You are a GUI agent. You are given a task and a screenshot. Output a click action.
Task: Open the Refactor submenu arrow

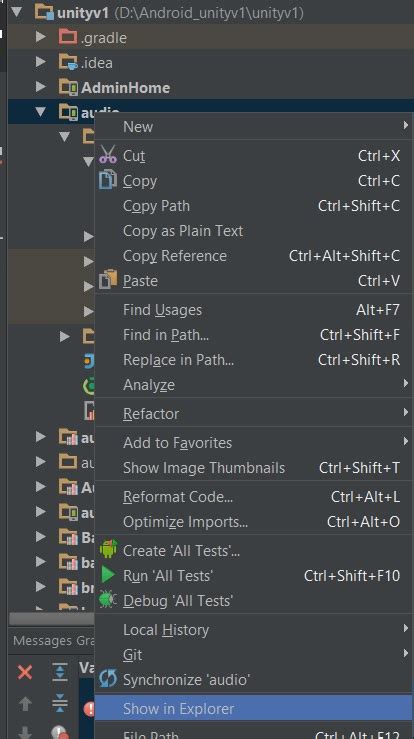point(405,412)
